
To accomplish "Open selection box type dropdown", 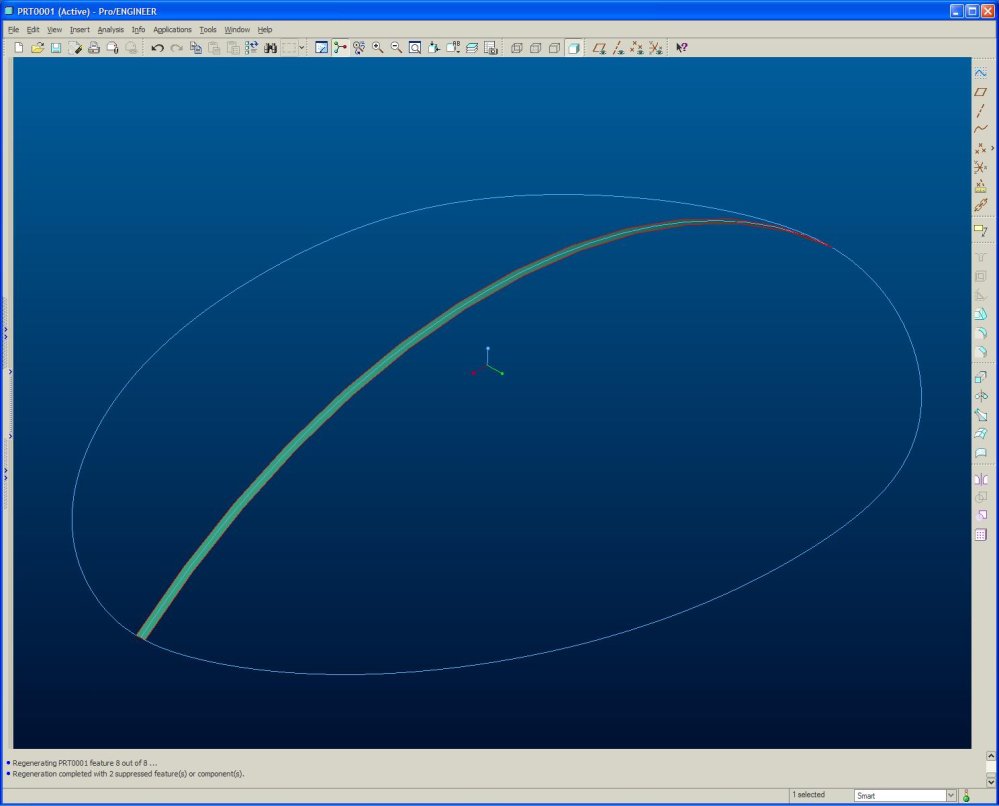I will click(x=301, y=48).
